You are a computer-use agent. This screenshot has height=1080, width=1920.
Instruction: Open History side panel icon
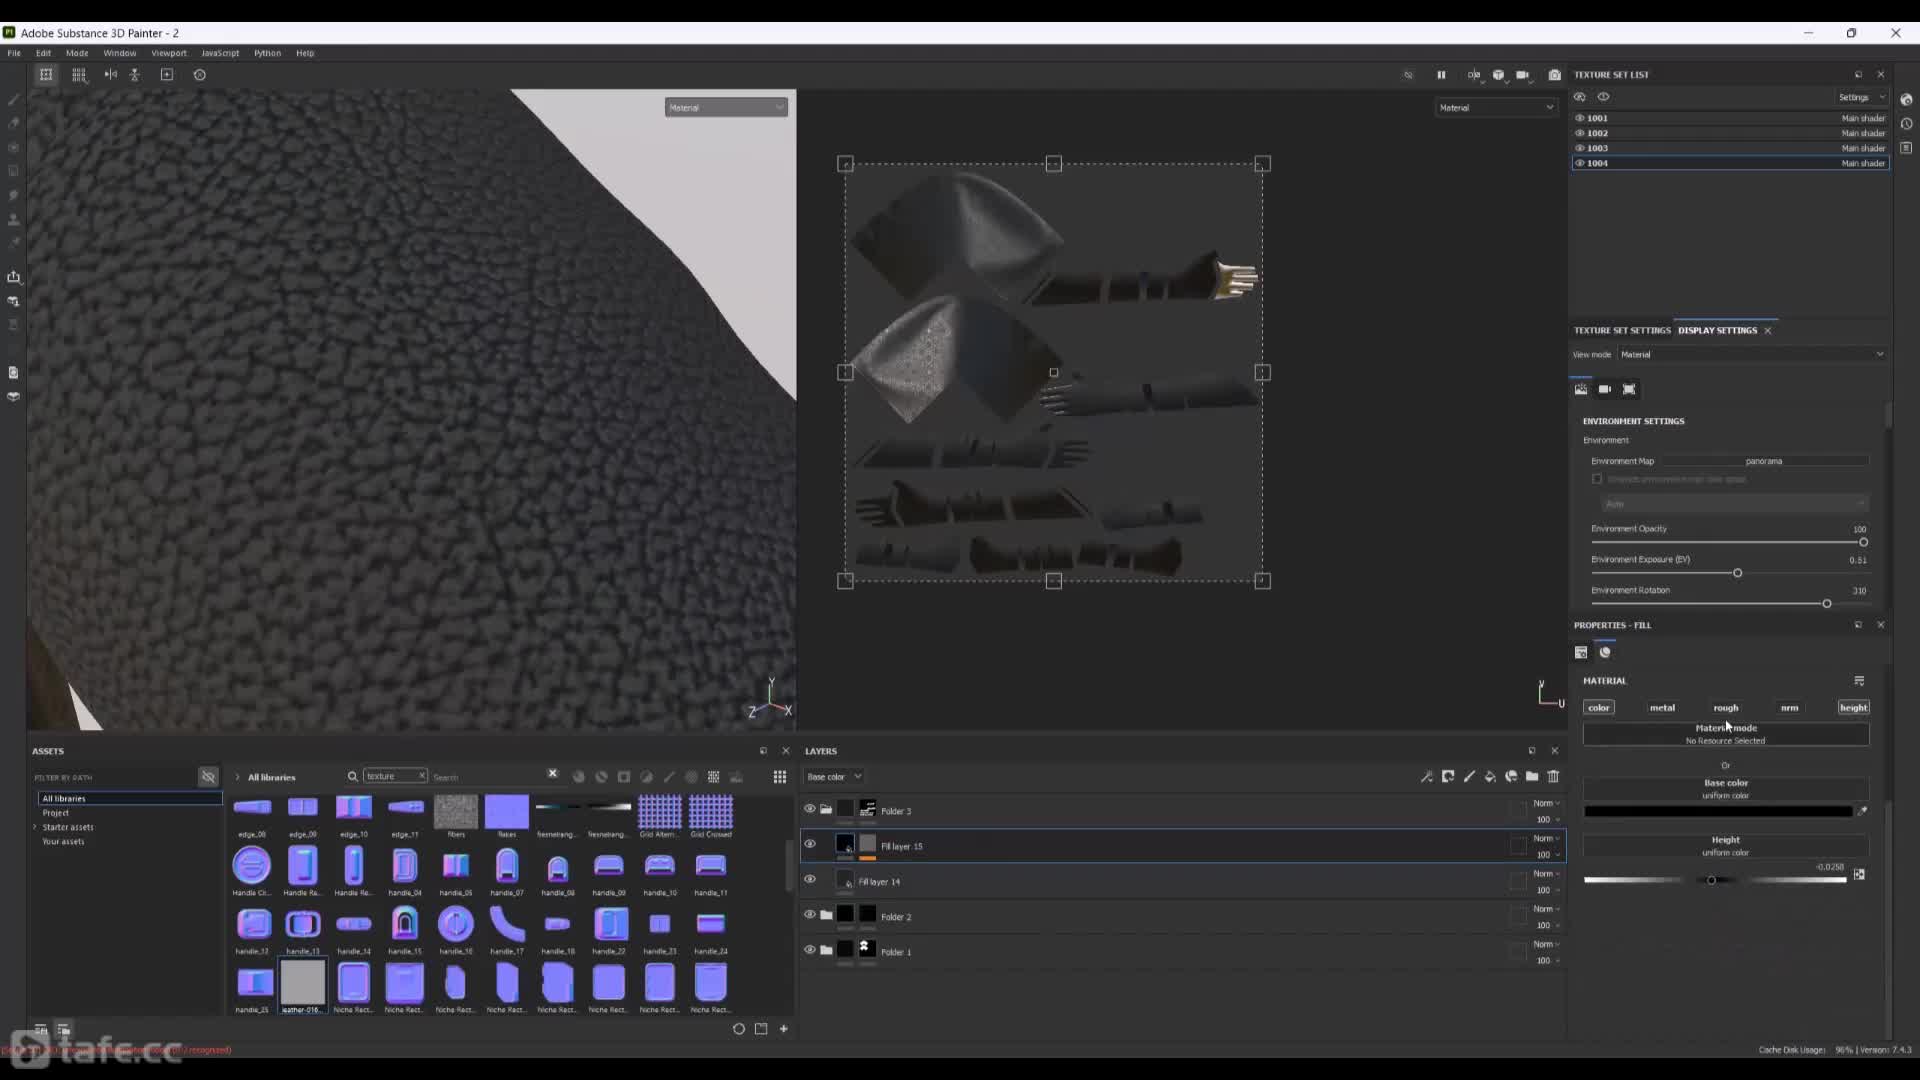1906,124
